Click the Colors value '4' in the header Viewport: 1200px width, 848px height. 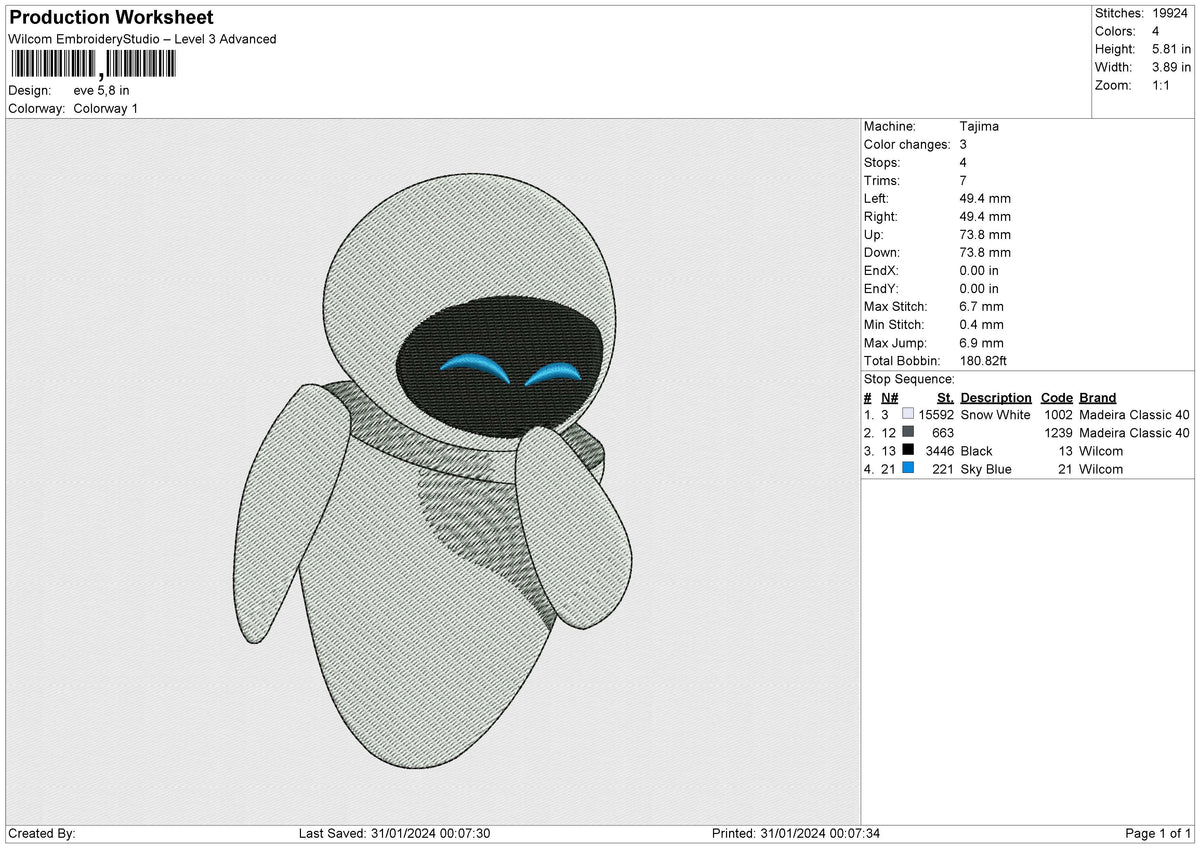pos(1156,31)
